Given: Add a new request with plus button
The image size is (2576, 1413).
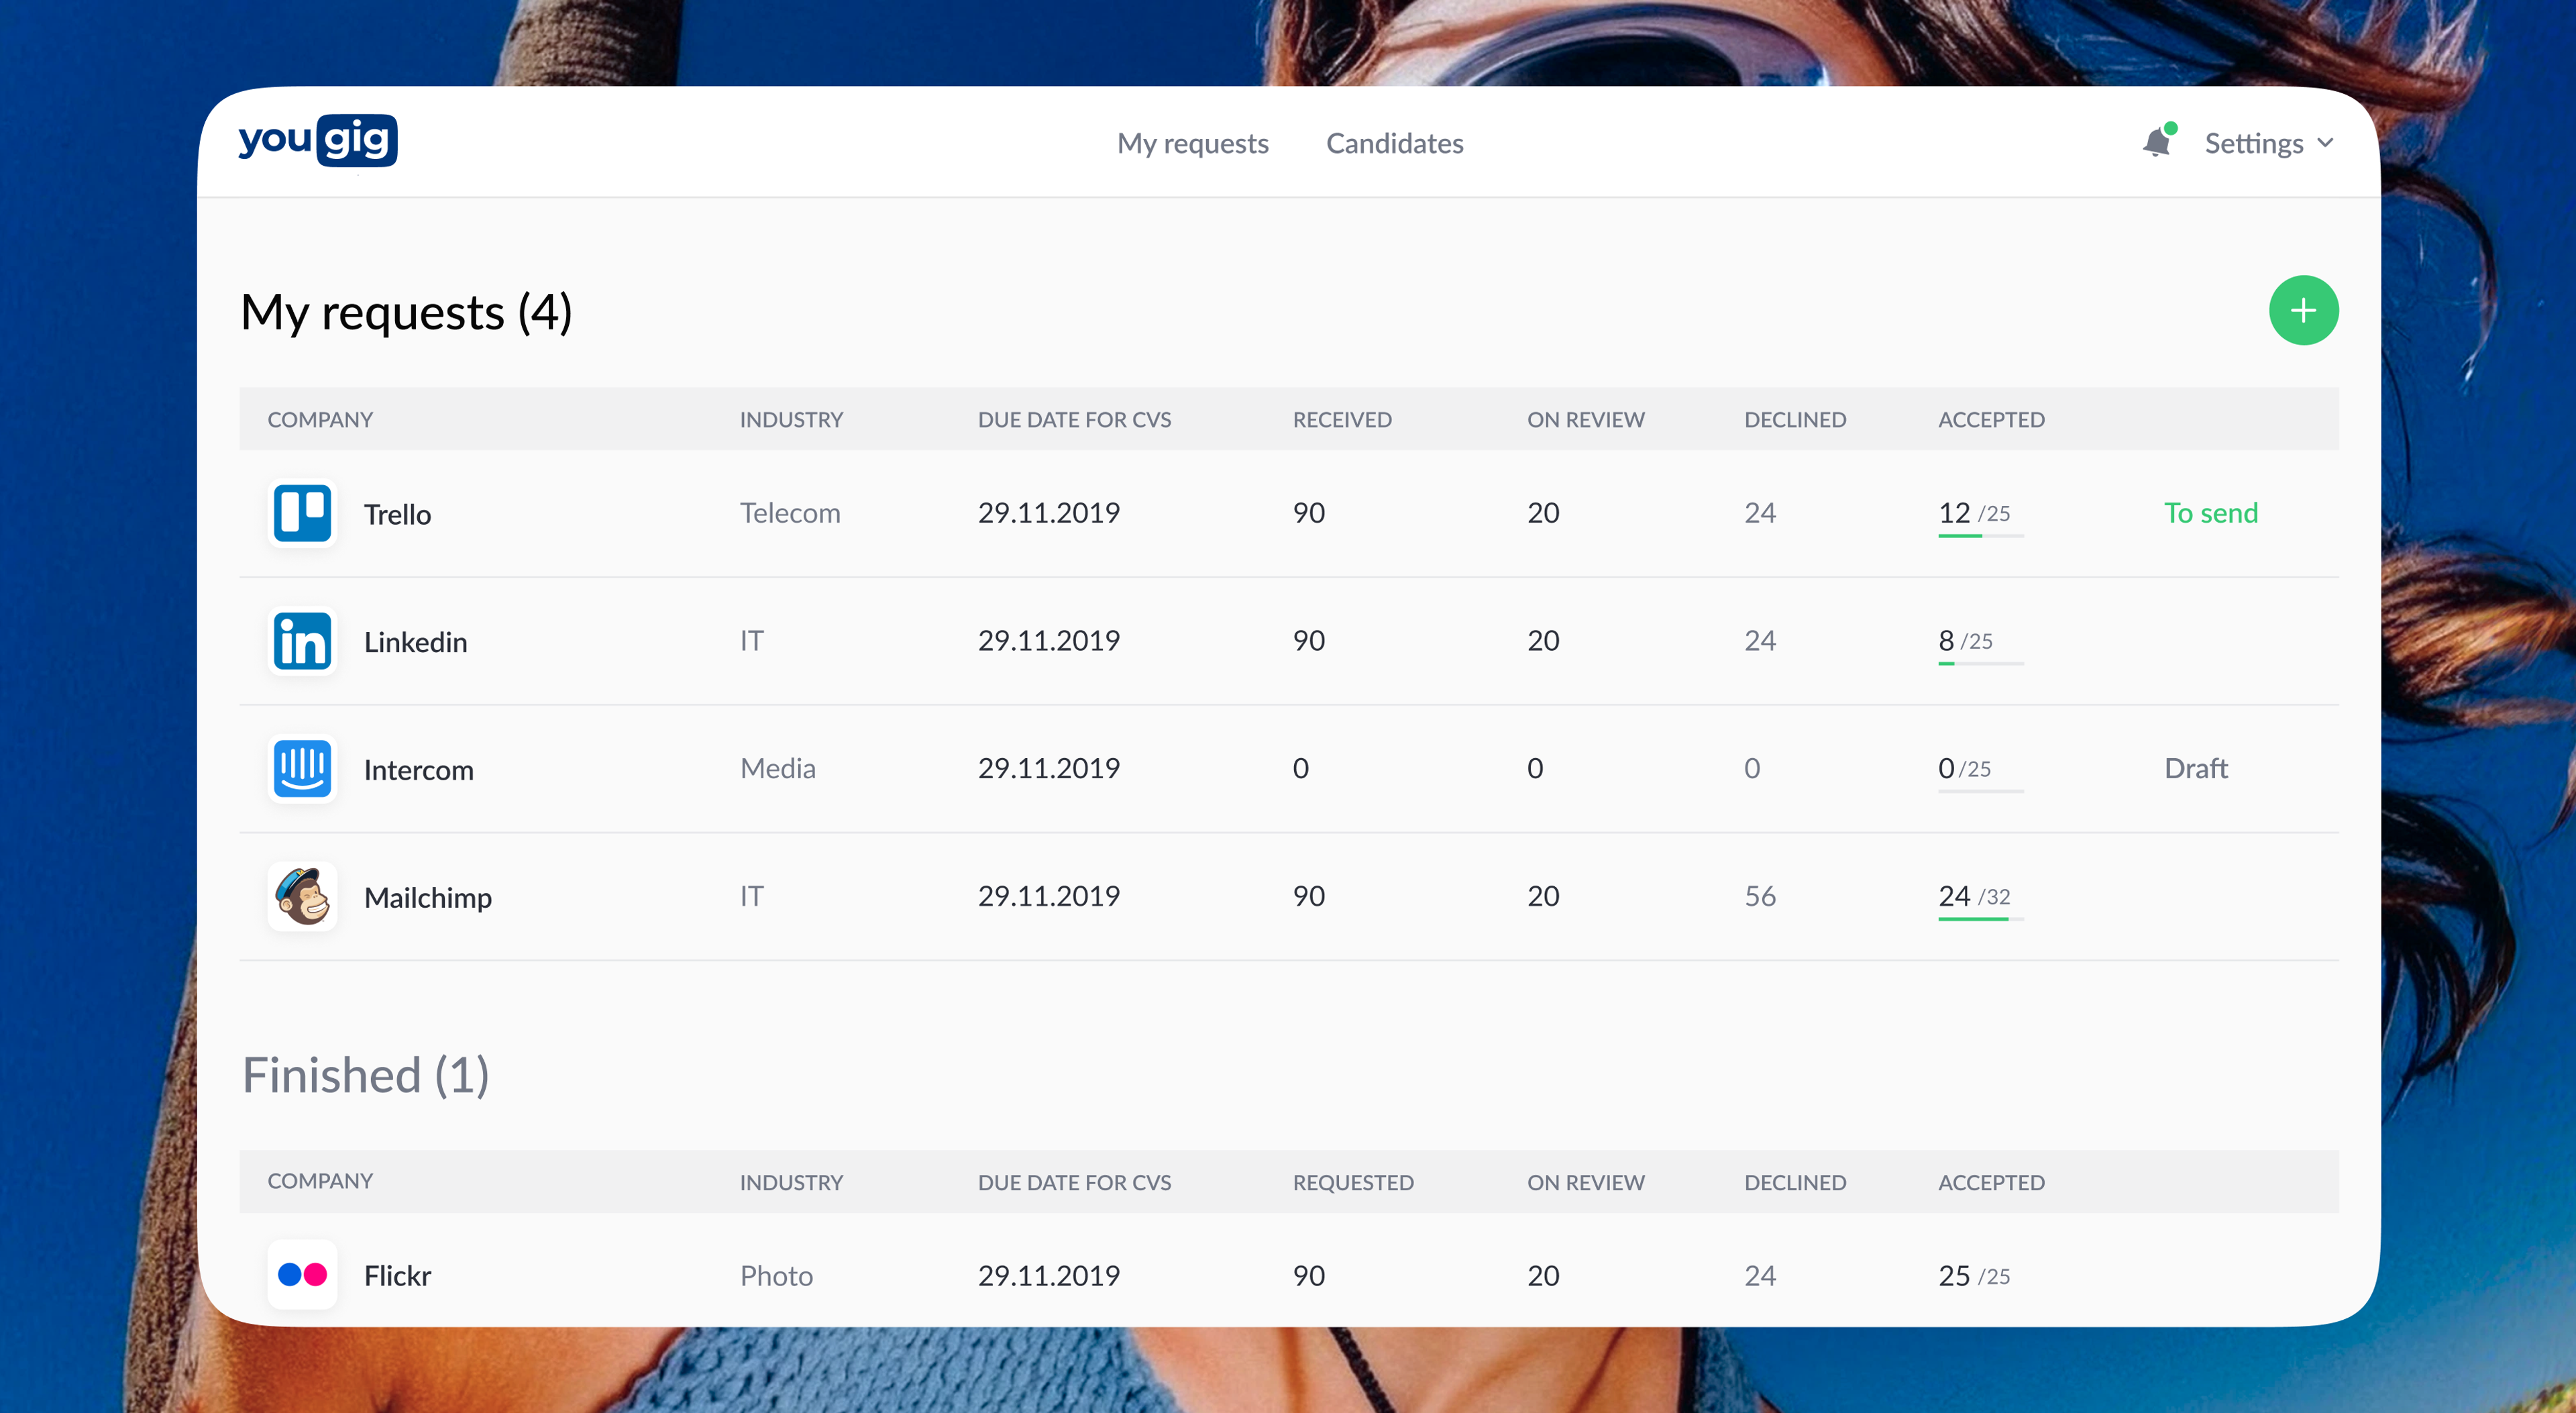Looking at the screenshot, I should pos(2303,310).
